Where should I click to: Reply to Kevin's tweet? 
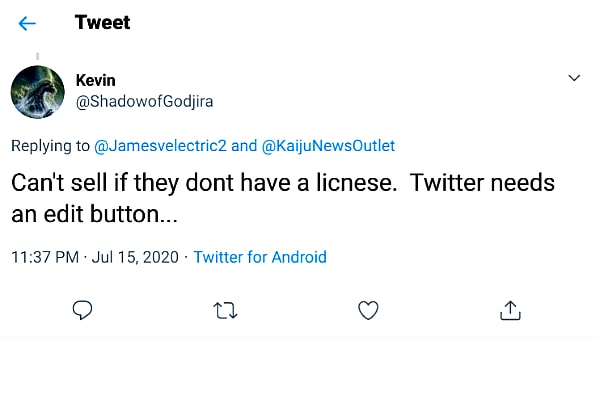coord(83,311)
